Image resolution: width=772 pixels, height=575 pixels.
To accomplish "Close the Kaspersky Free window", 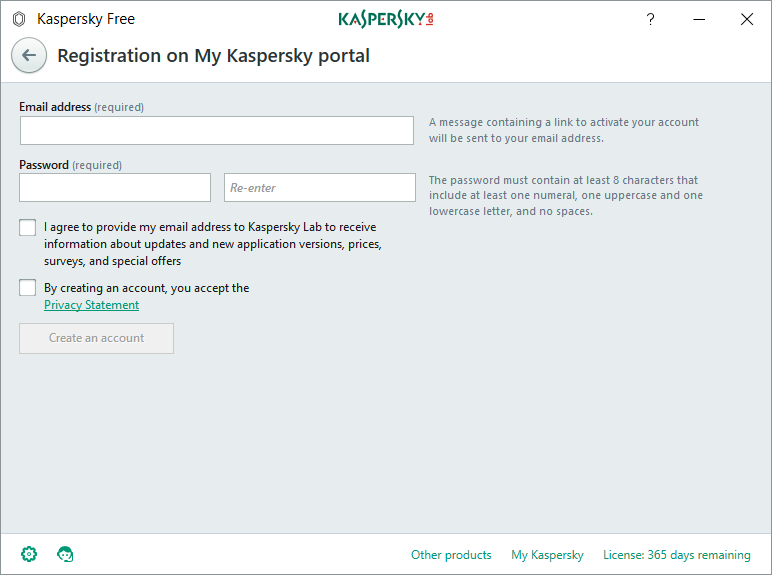I will coord(746,19).
